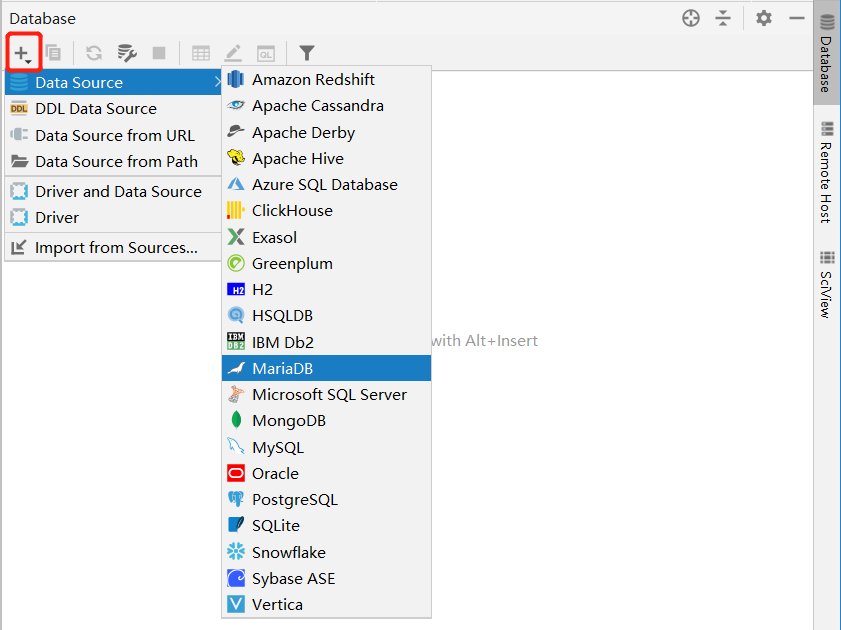Click the Filter funnel icon
Viewport: 841px width, 630px height.
(x=306, y=53)
